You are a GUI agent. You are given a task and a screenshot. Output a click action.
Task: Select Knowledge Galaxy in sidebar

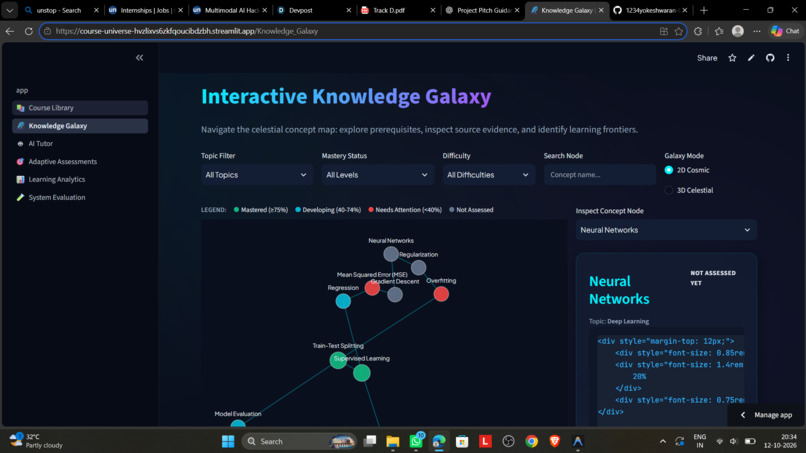(80, 126)
